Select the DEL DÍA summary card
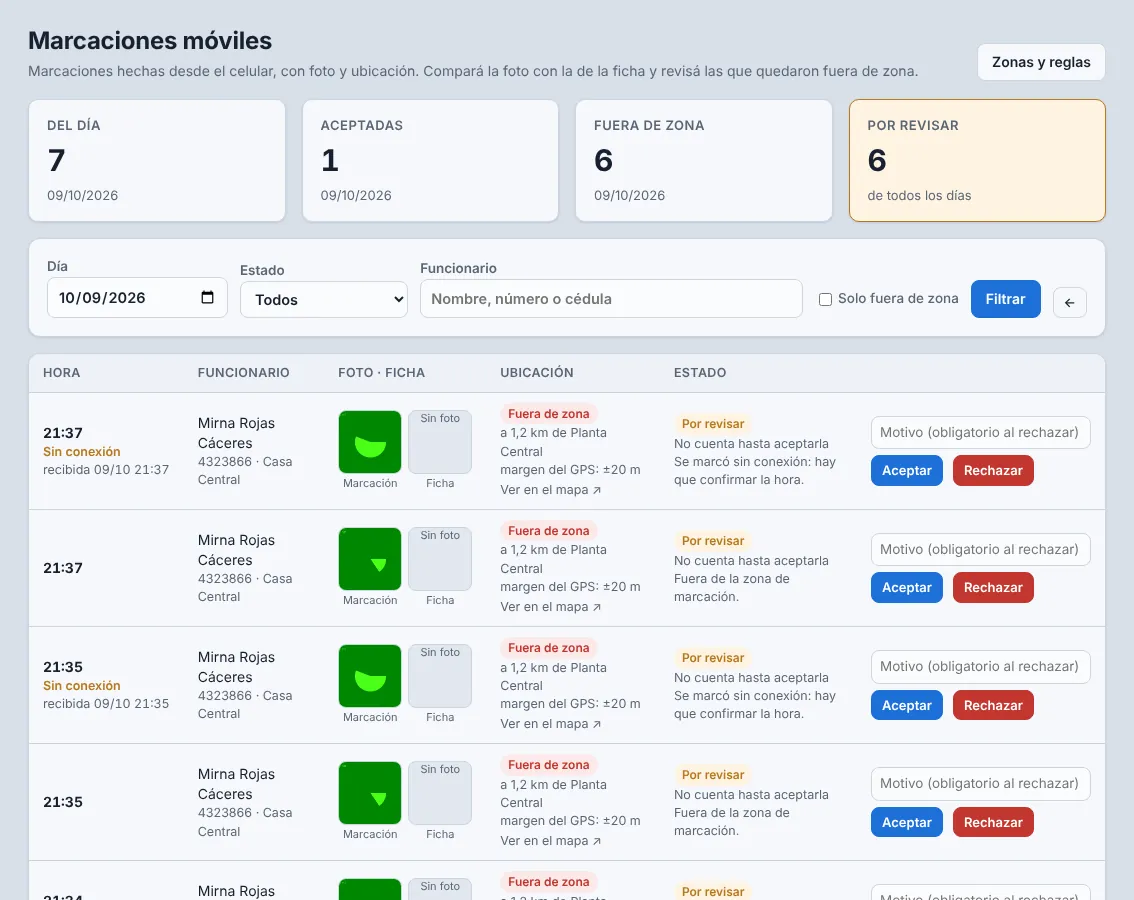The height and width of the screenshot is (900, 1134). click(157, 161)
